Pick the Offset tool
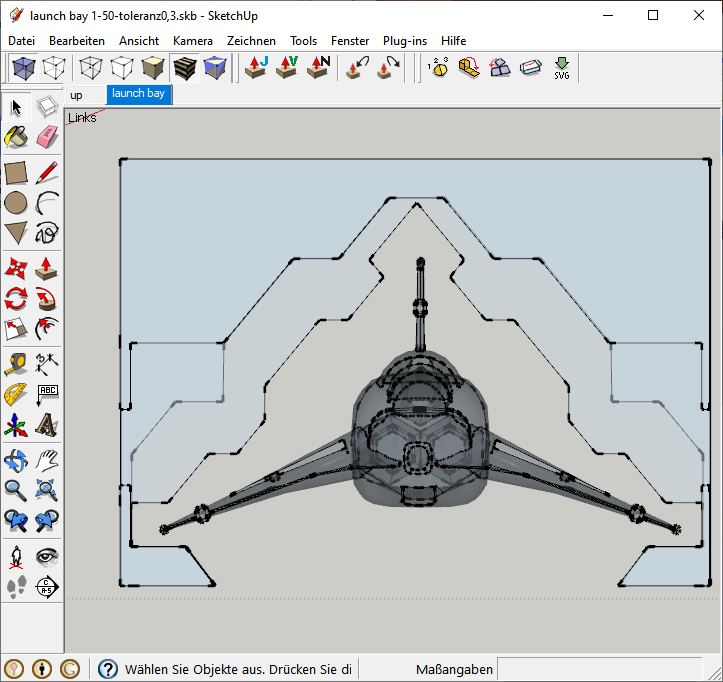 click(x=47, y=328)
